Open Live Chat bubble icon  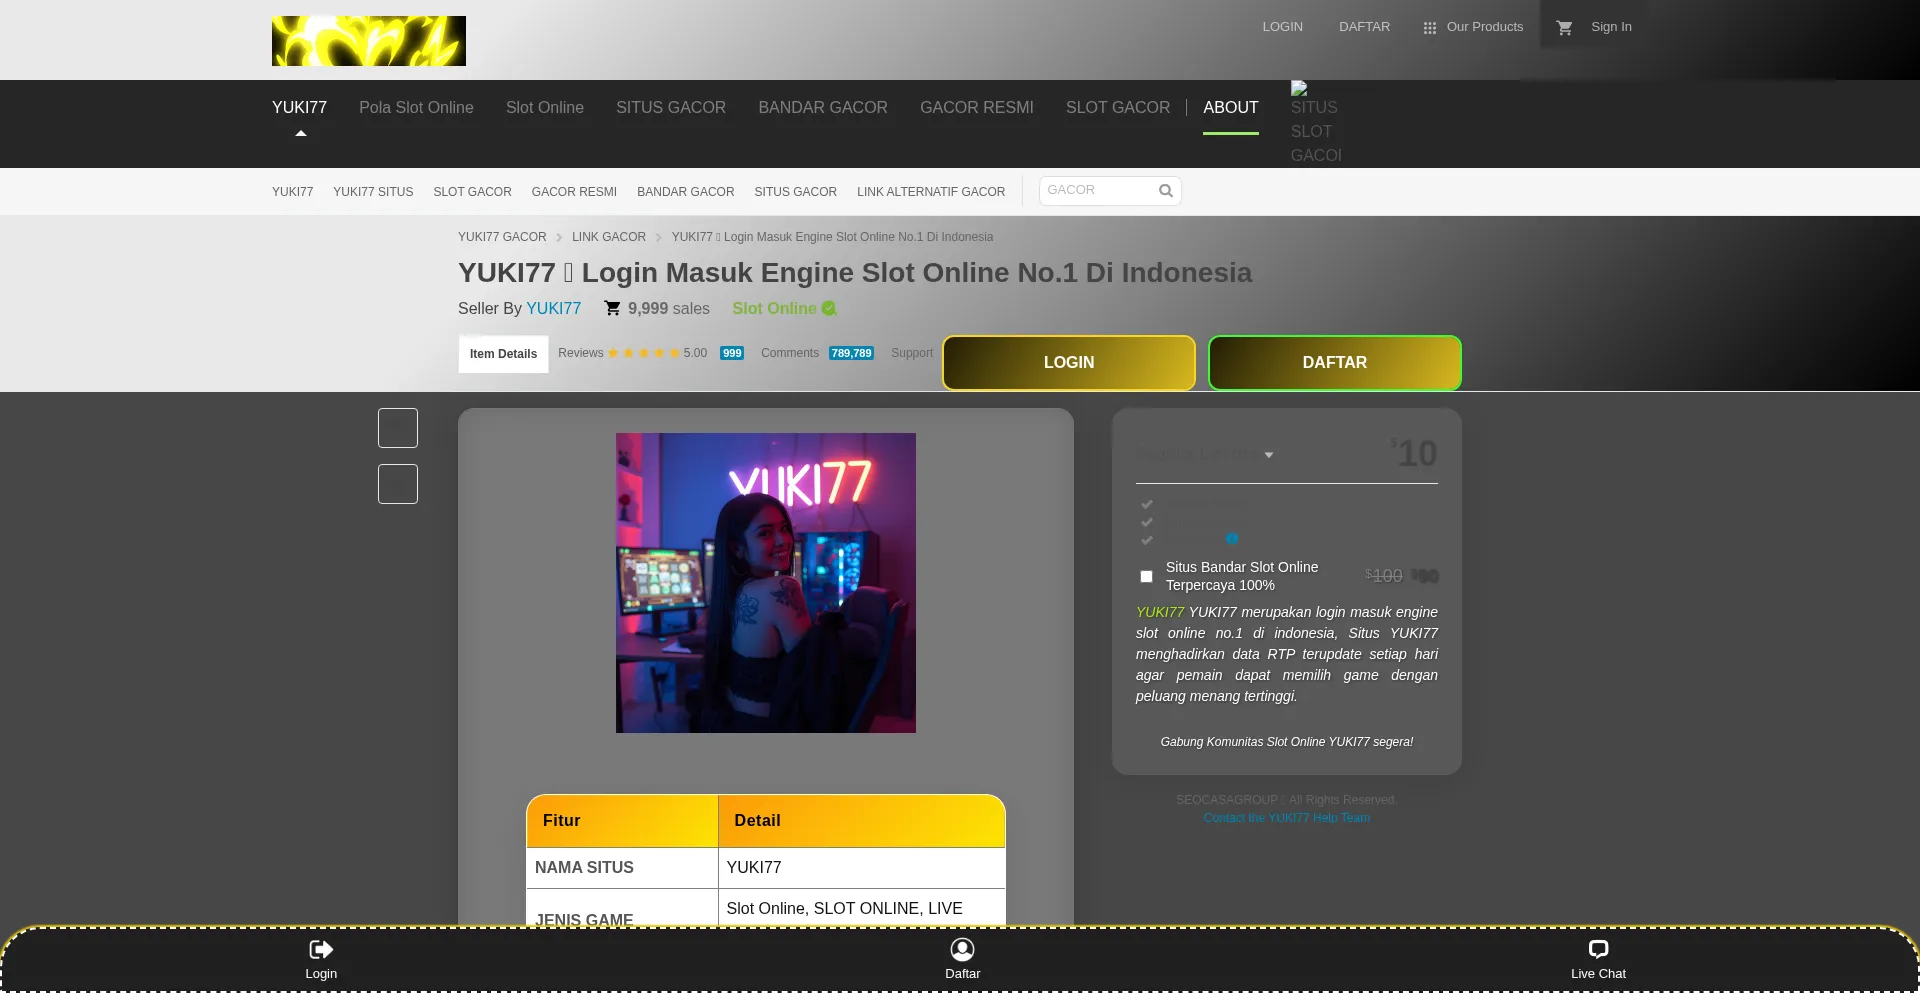coord(1598,949)
